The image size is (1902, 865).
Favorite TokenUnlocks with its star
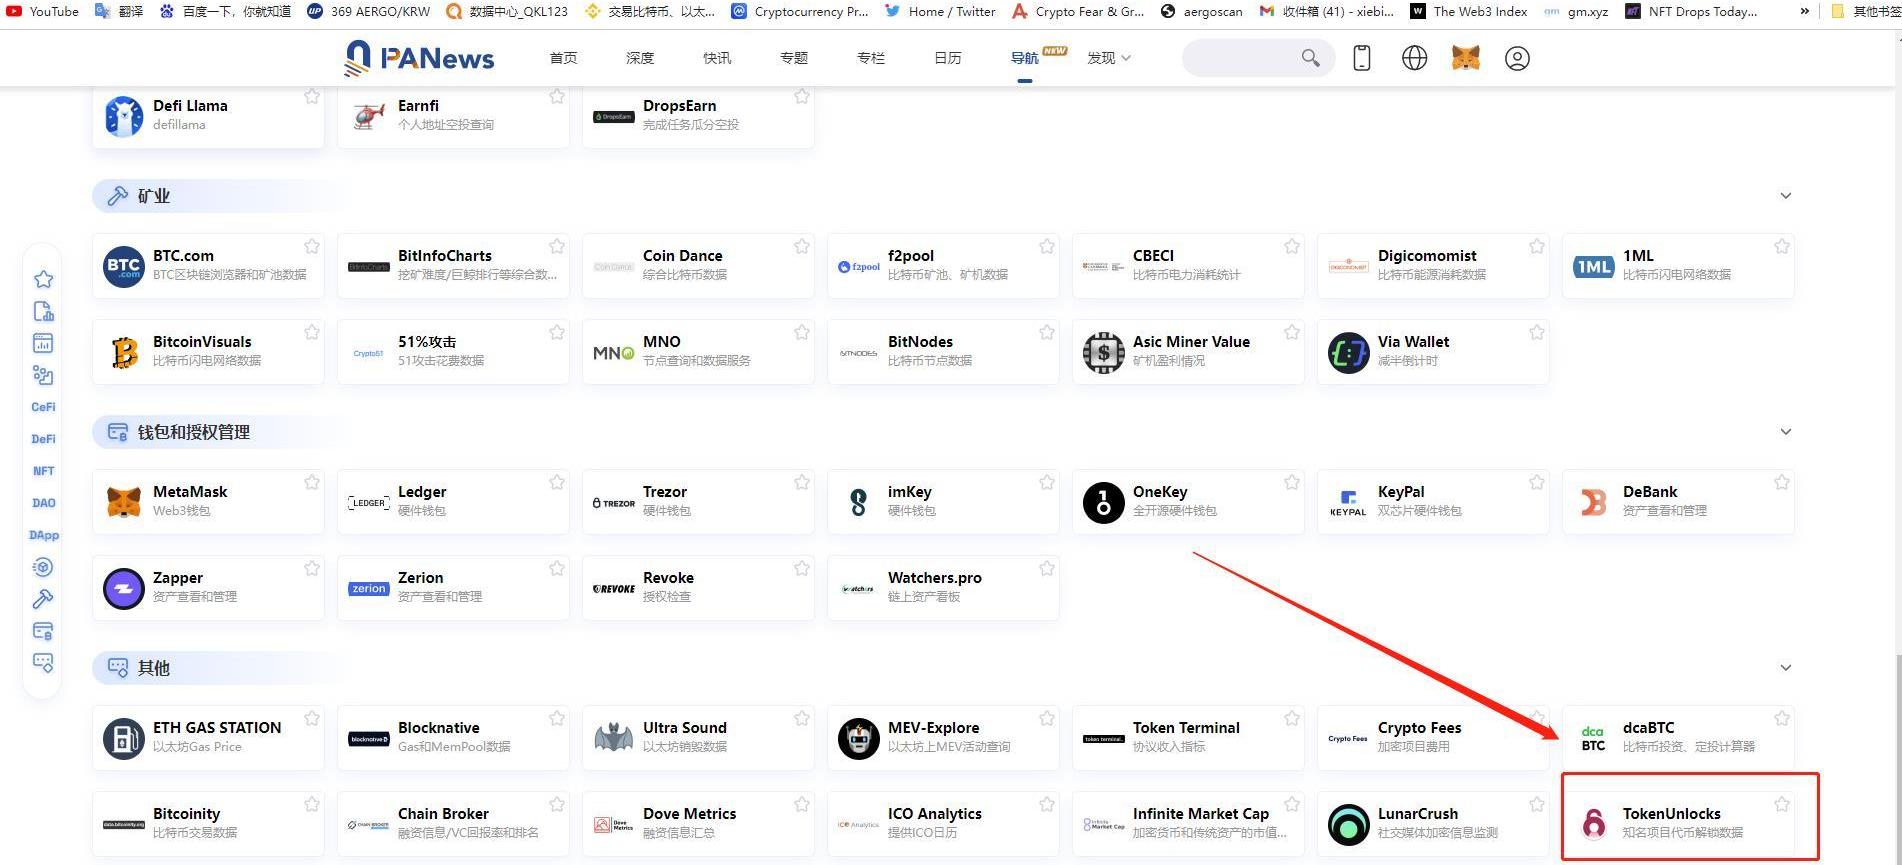point(1782,804)
